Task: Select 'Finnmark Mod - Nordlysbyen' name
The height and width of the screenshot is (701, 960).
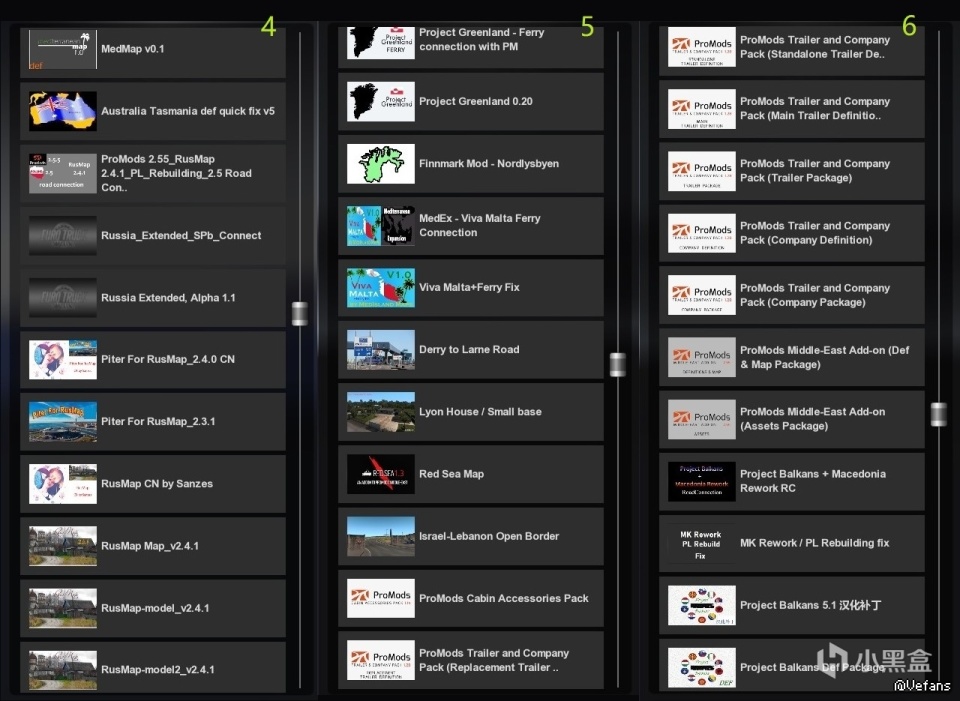Action: 489,164
